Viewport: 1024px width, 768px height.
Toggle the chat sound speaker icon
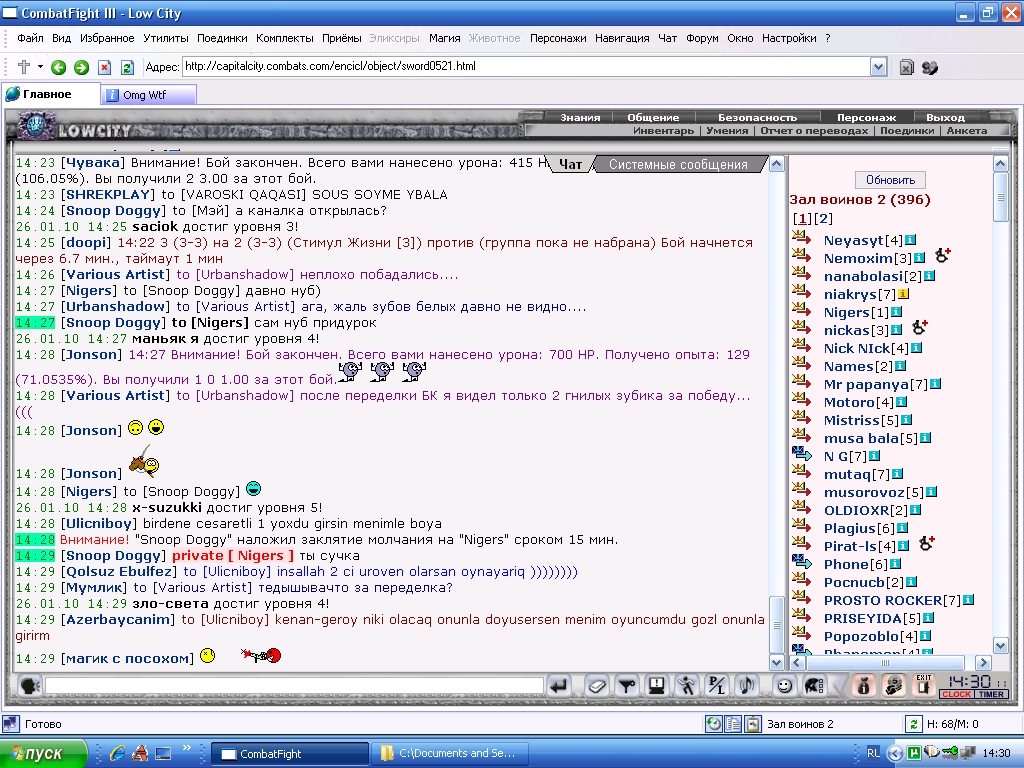coord(747,686)
